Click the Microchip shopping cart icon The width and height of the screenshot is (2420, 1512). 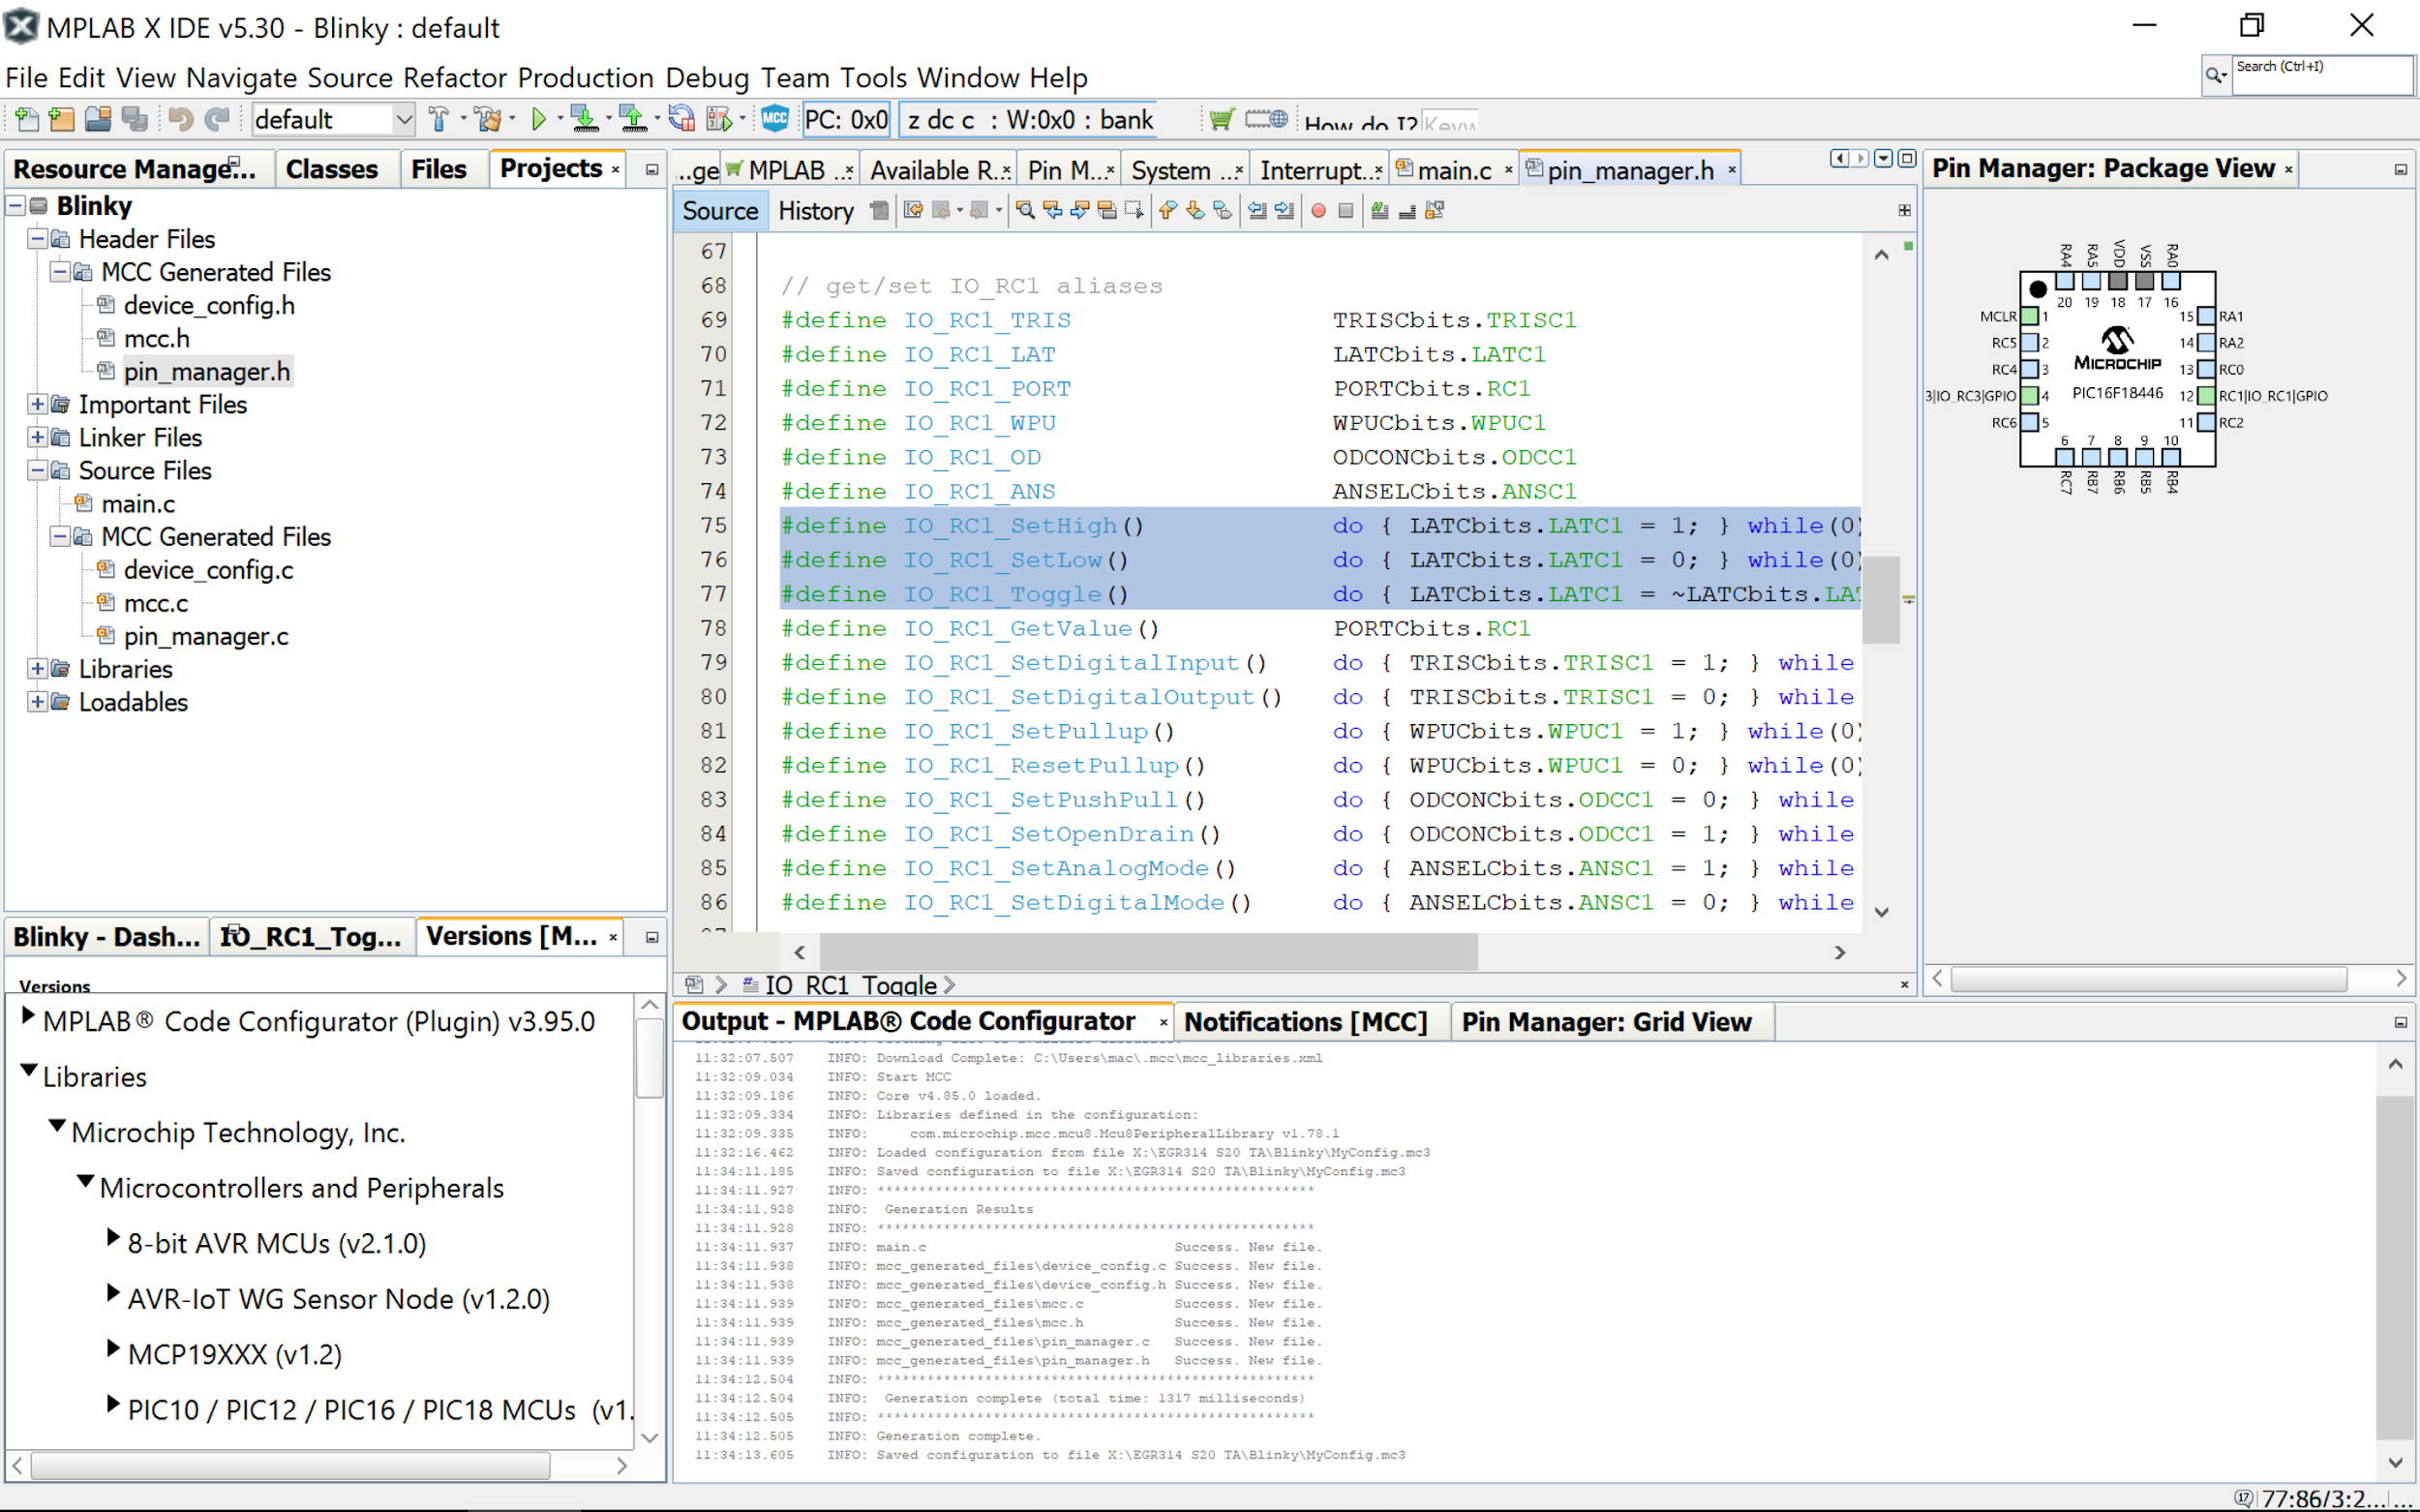1221,120
